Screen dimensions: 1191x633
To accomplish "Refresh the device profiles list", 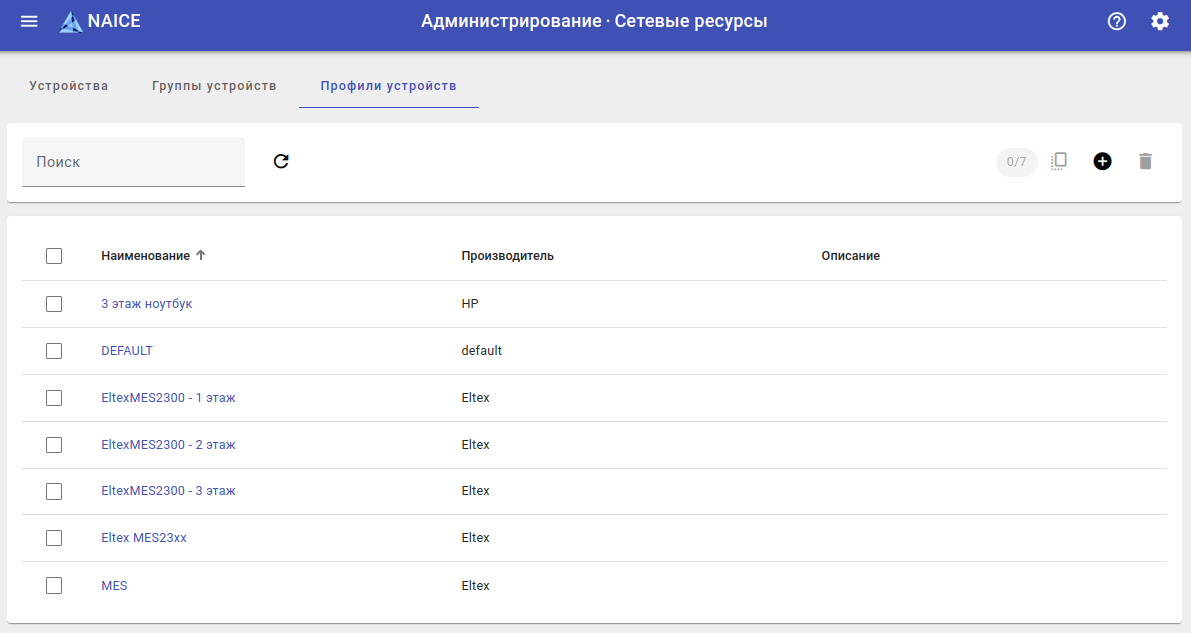I will [x=281, y=161].
